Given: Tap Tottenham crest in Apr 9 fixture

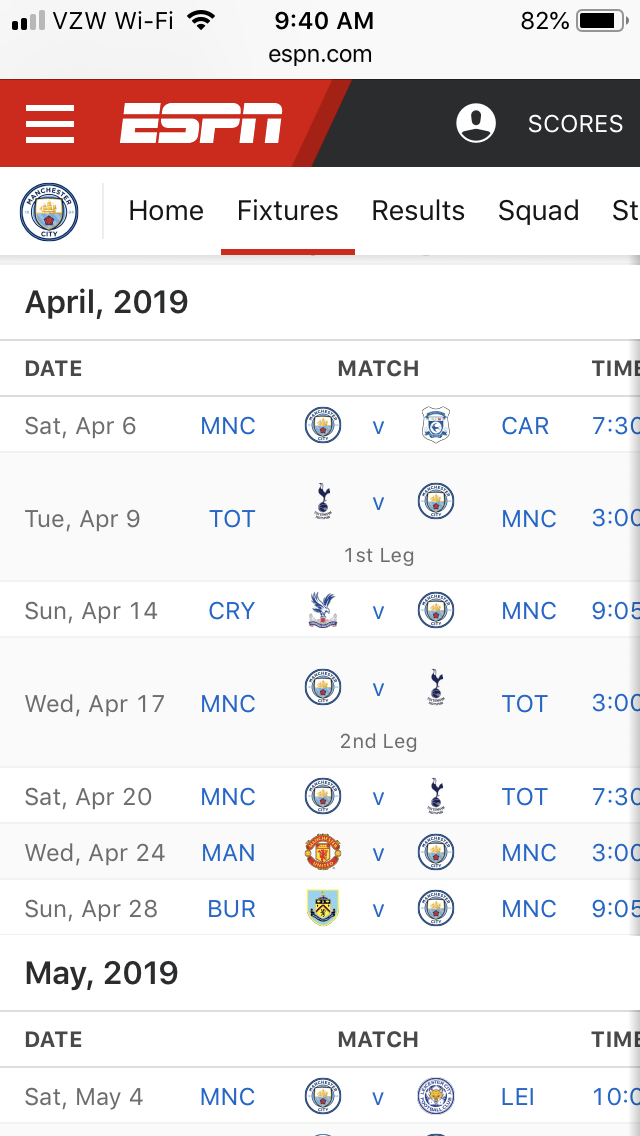Looking at the screenshot, I should tap(323, 502).
